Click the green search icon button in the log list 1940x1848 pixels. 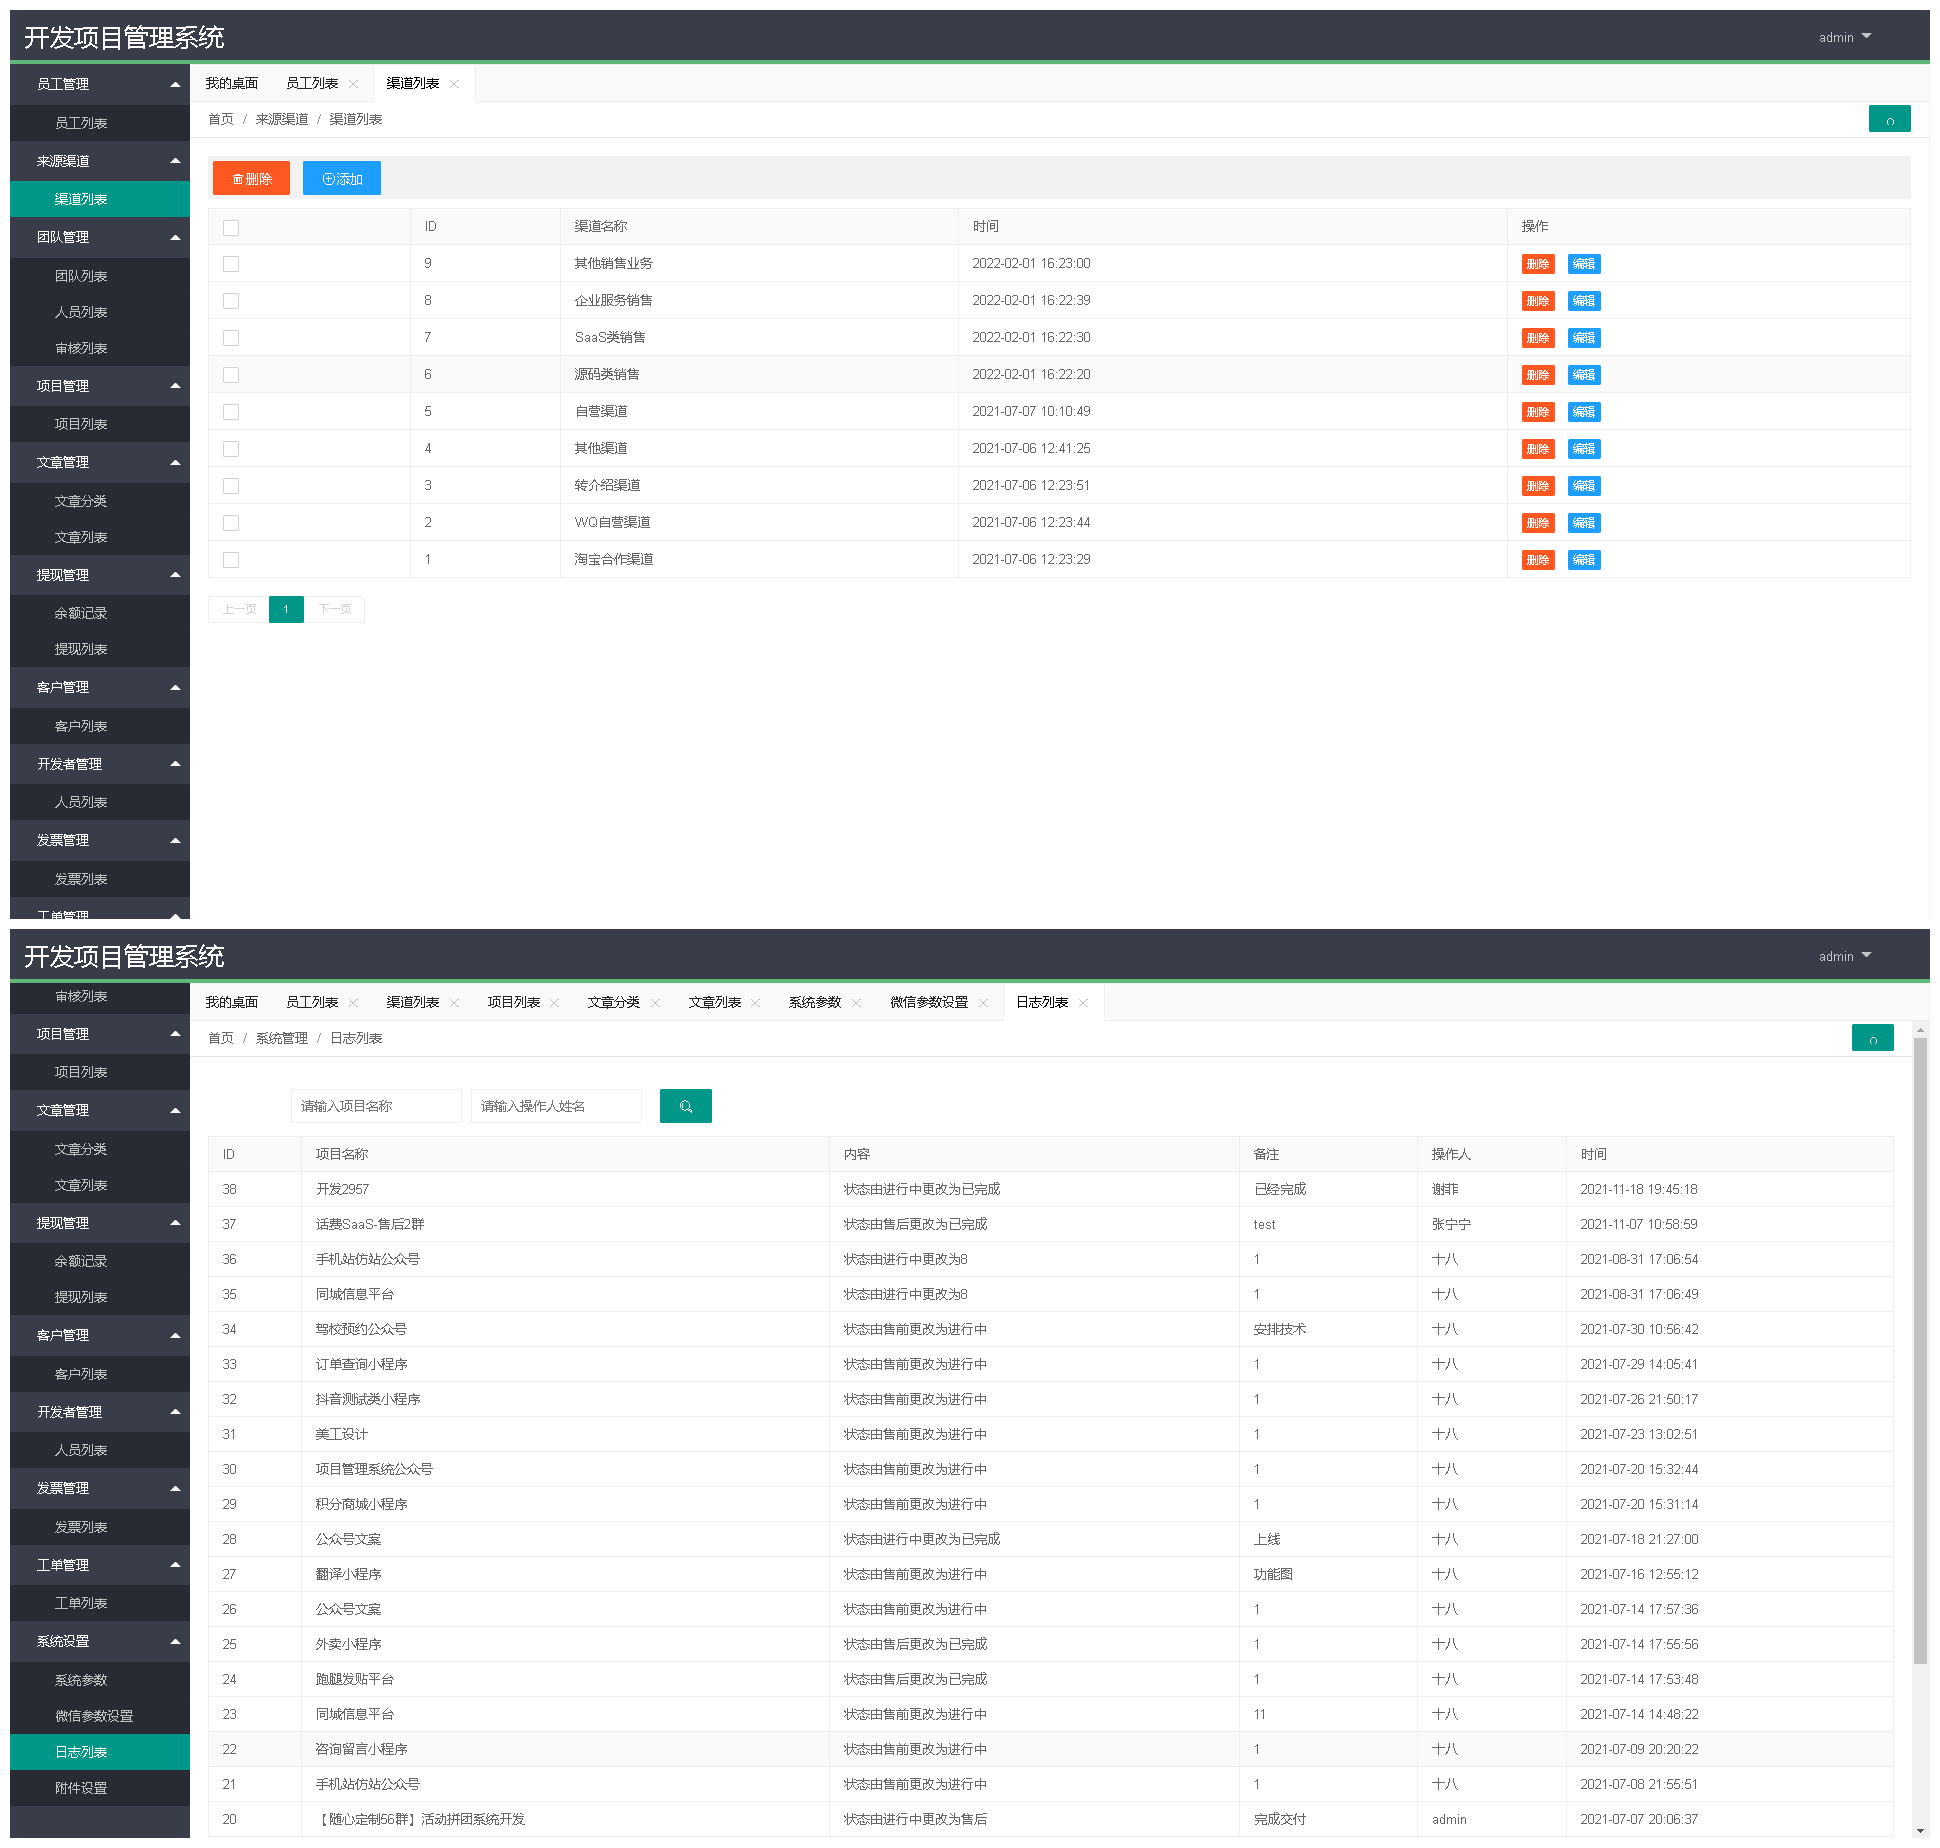pyautogui.click(x=685, y=1106)
